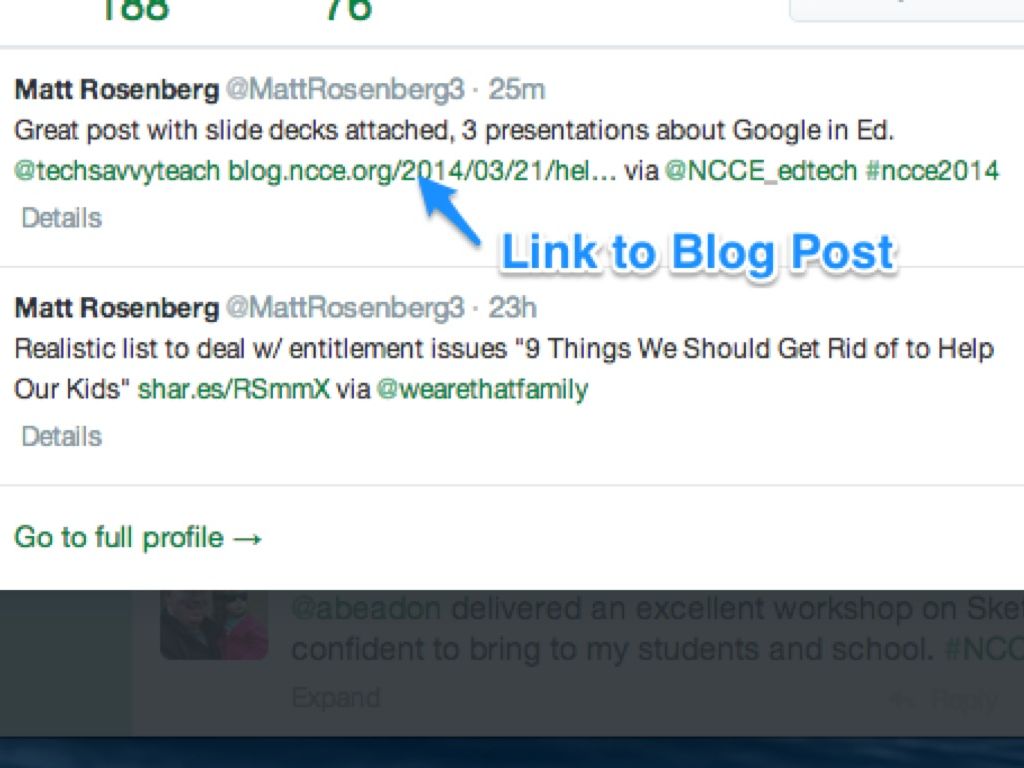Click the 76 count statistic

click(348, 10)
